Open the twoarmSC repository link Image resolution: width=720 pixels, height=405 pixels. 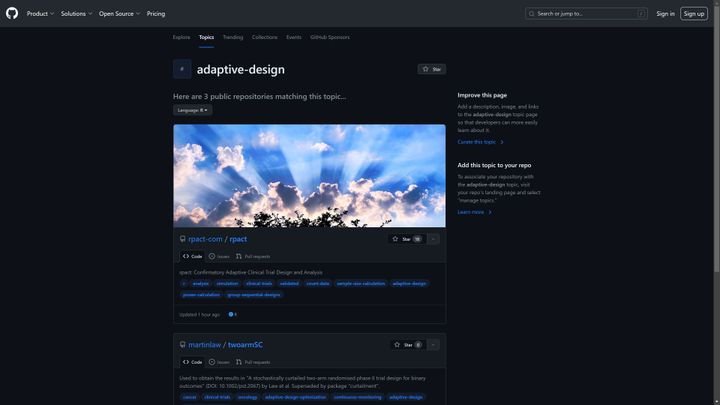pyautogui.click(x=245, y=344)
